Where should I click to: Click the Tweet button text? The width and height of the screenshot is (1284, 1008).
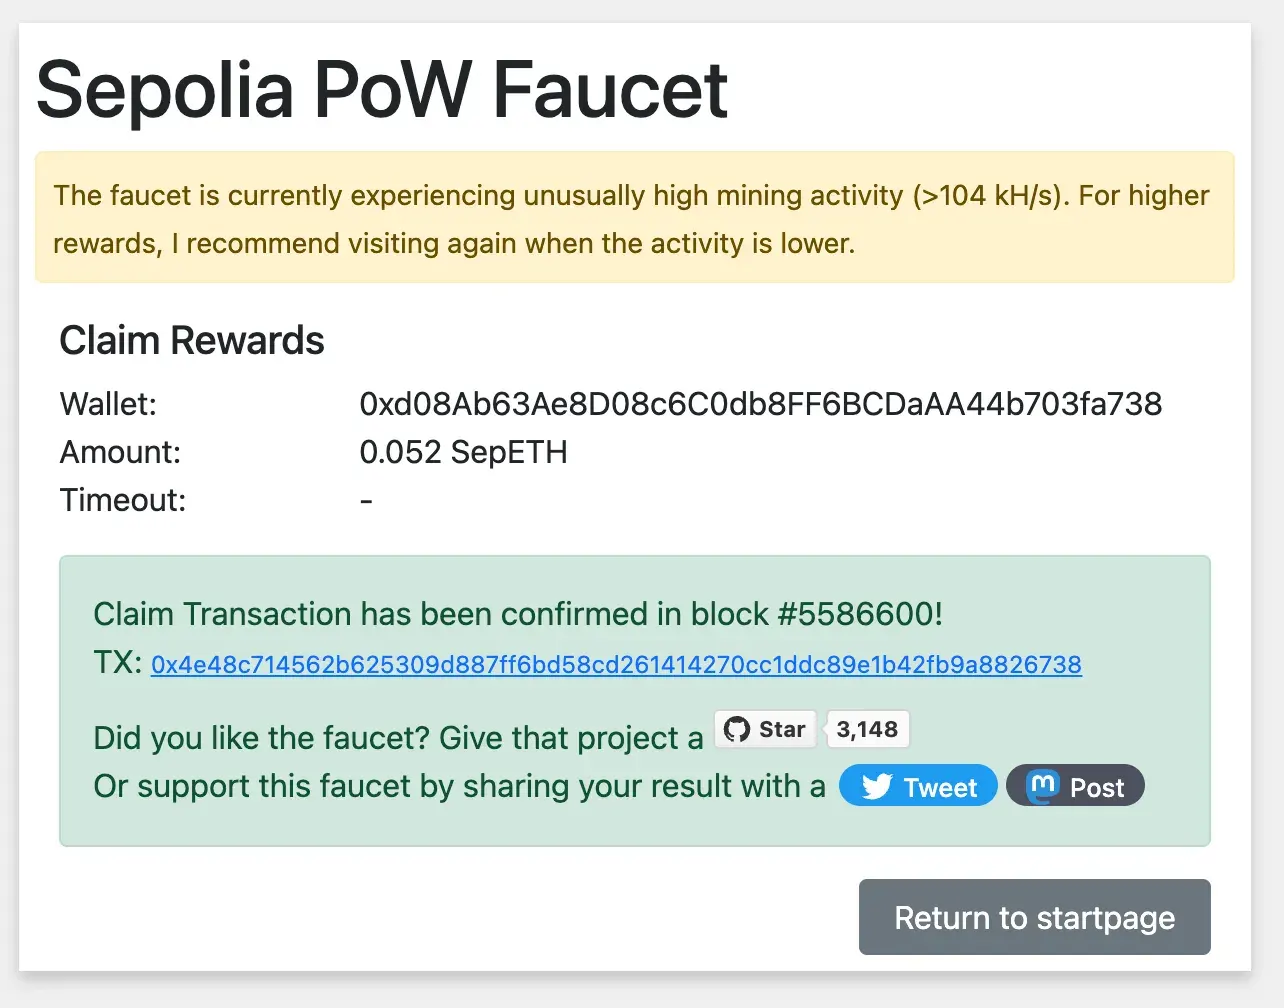click(940, 788)
